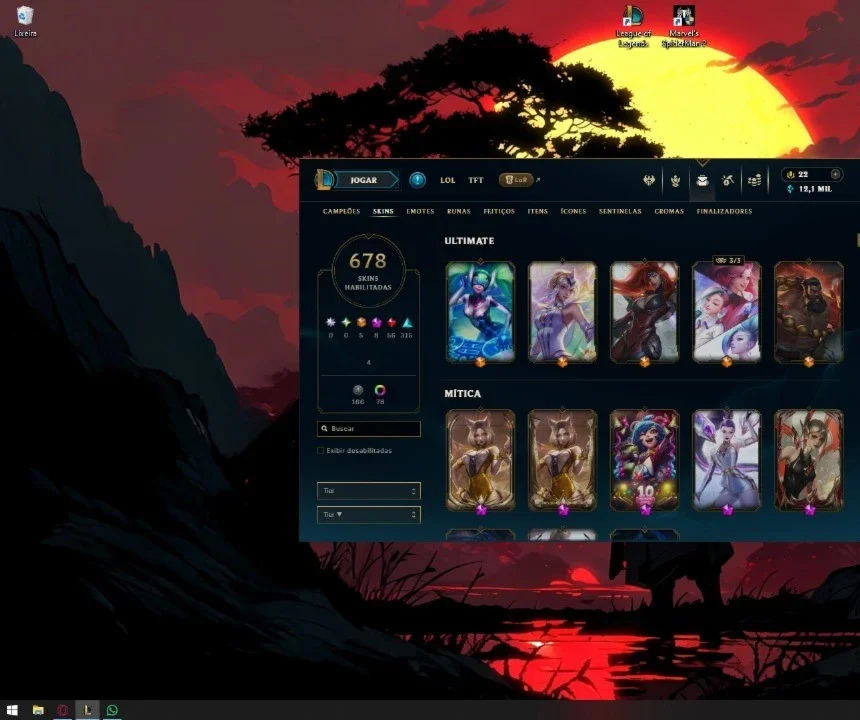
Task: Open the Windows Start menu
Action: 13,710
